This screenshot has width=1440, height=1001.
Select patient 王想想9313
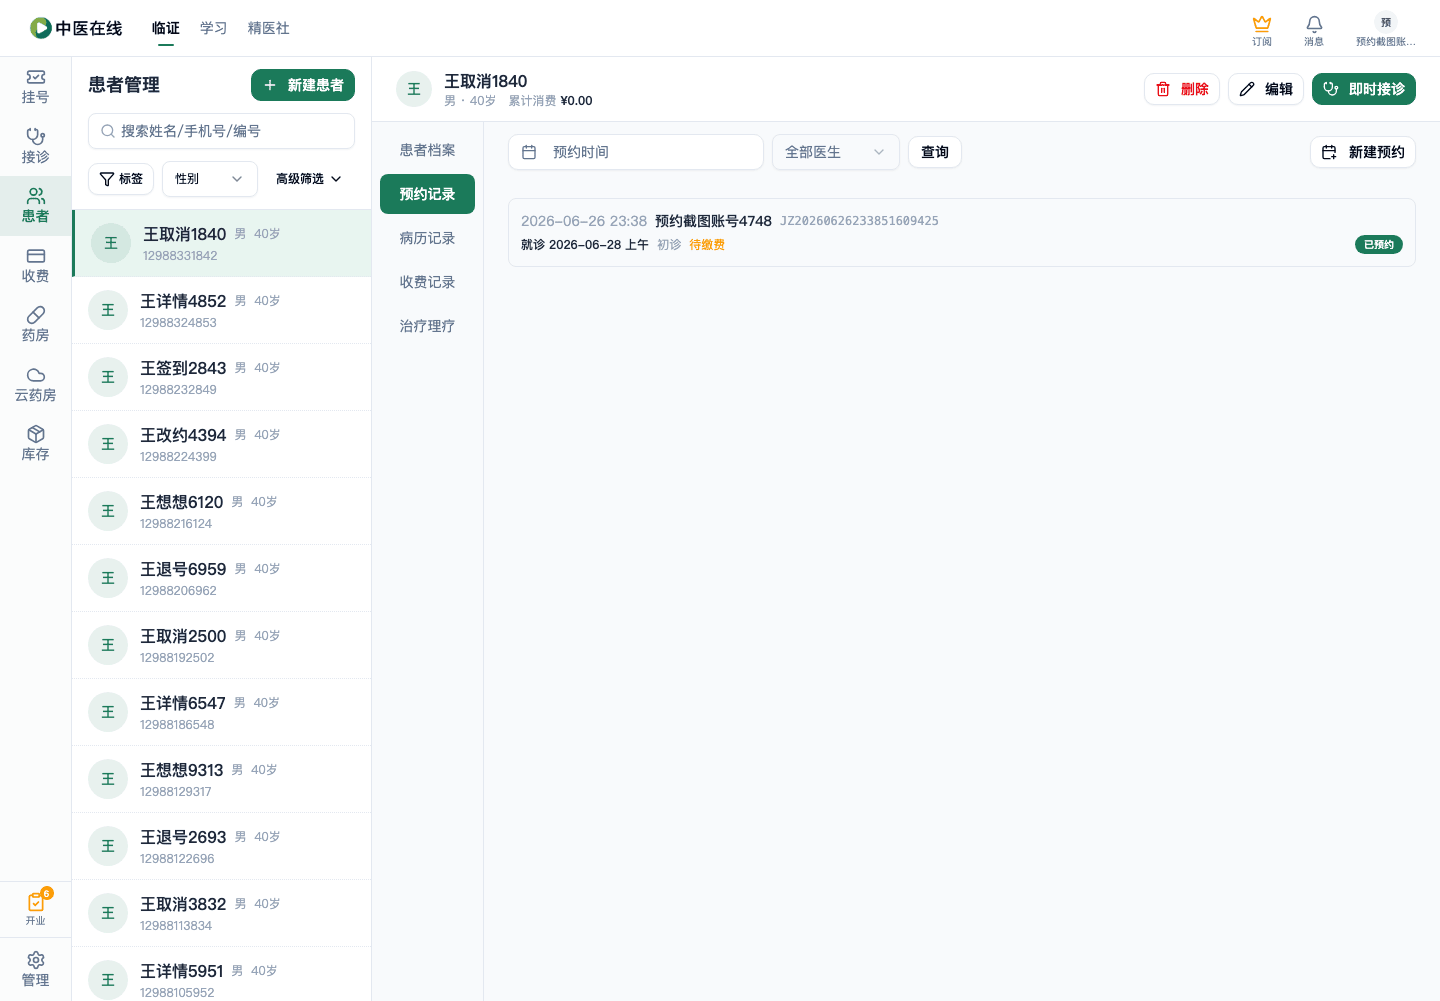pyautogui.click(x=221, y=779)
